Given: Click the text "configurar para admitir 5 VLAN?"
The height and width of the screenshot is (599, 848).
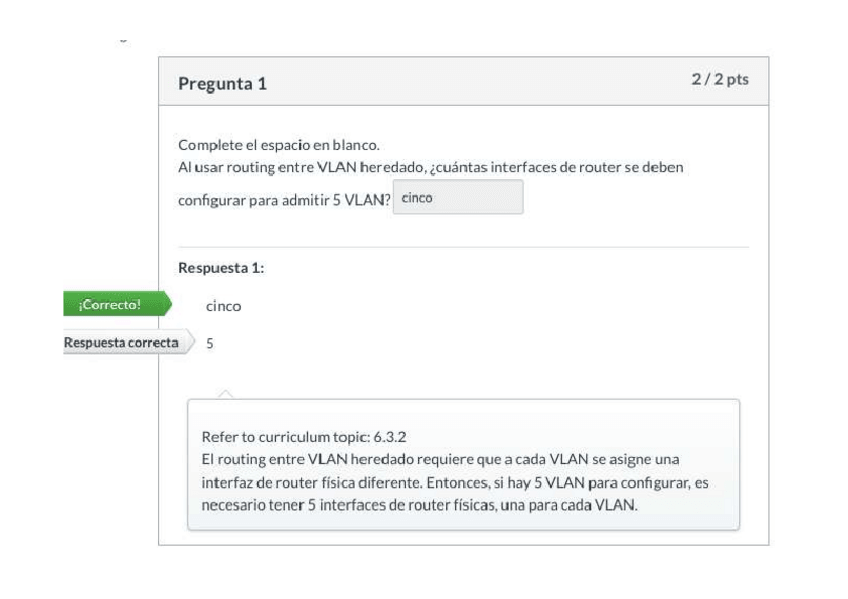Looking at the screenshot, I should pyautogui.click(x=283, y=199).
